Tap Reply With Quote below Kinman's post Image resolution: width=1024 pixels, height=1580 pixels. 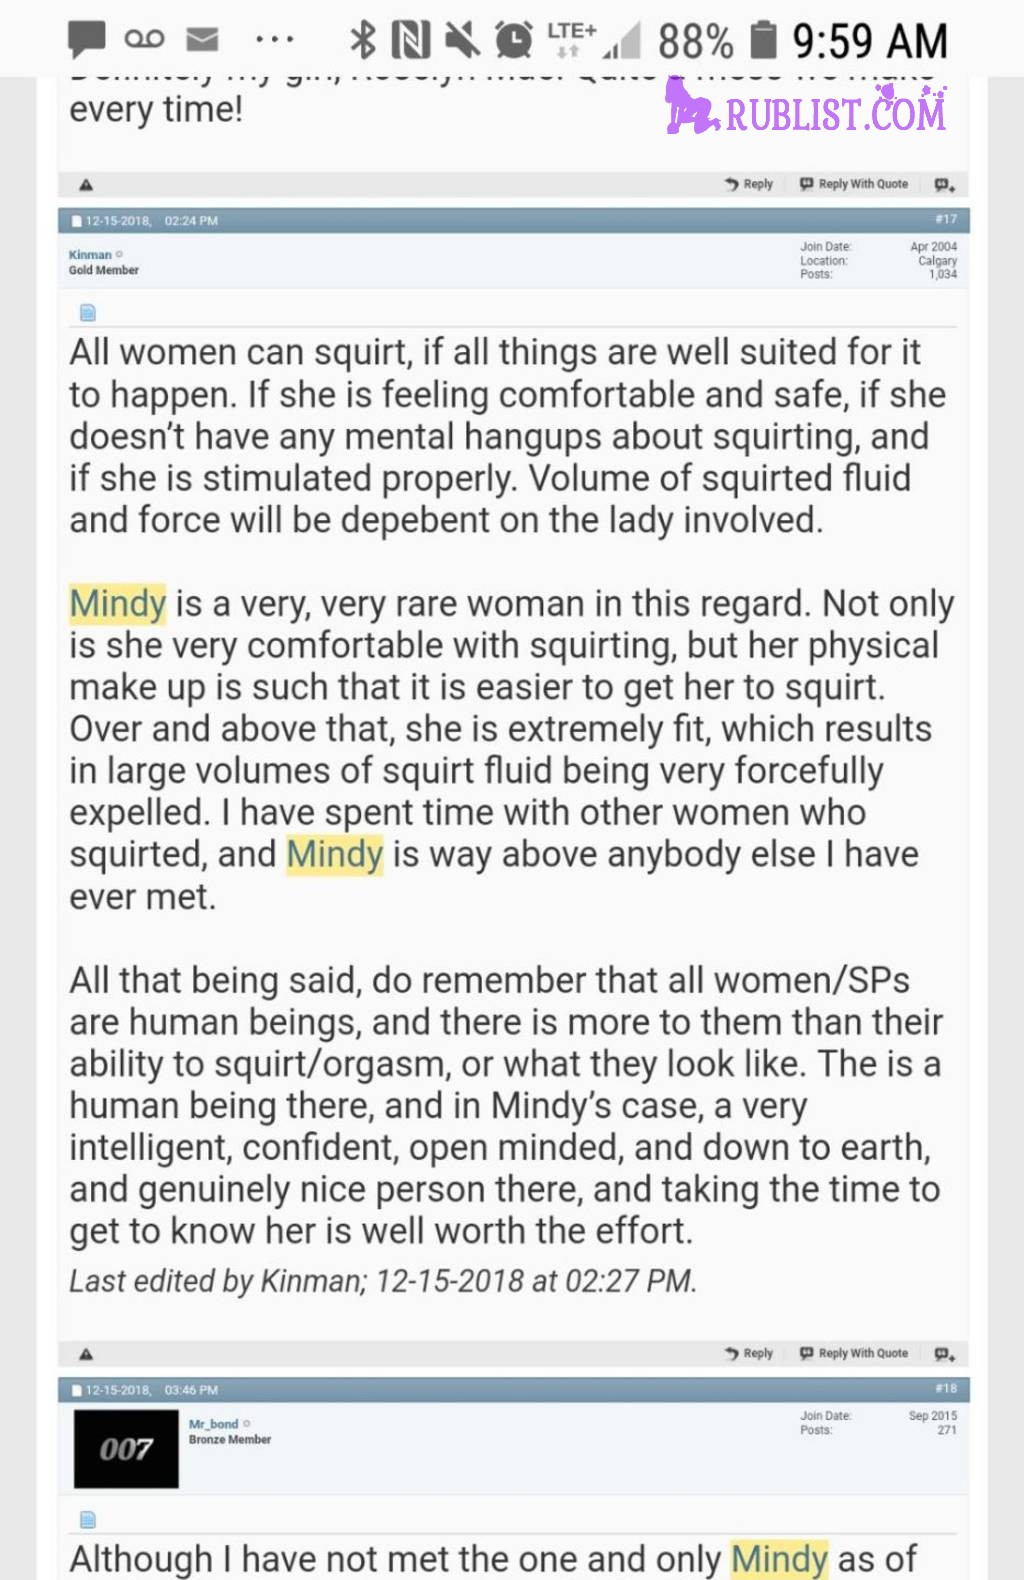point(854,1353)
